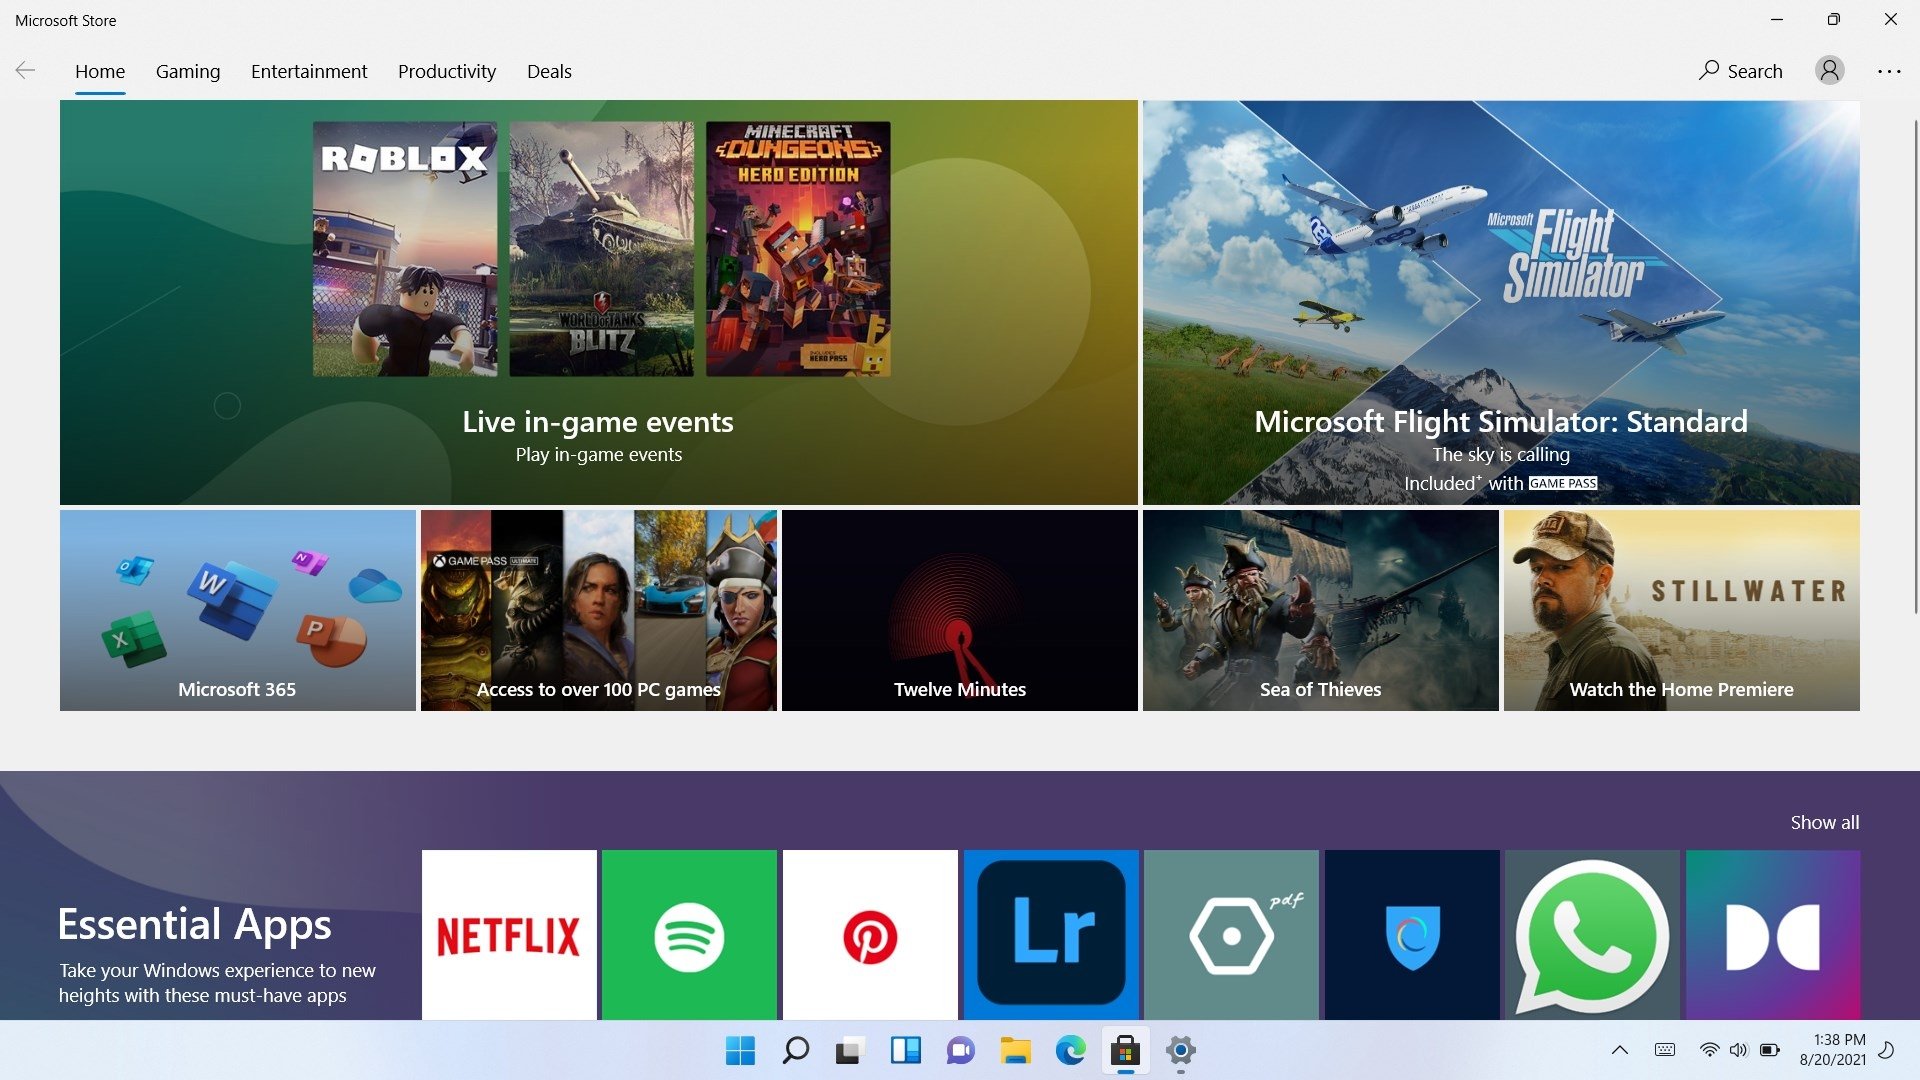Open the Adobe Lightroom app page
Image resolution: width=1920 pixels, height=1080 pixels.
1050,936
